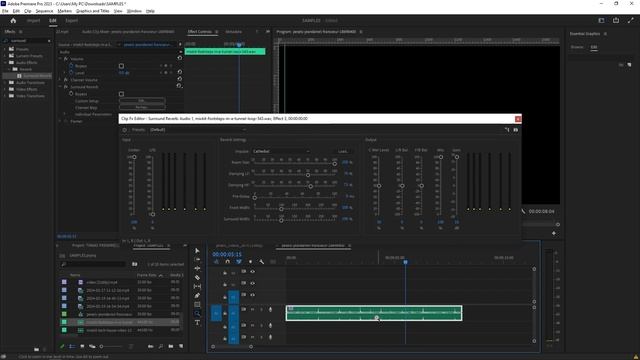Expand Audio Transitions folder in Effects panel
640x360 pixels.
click(6, 82)
